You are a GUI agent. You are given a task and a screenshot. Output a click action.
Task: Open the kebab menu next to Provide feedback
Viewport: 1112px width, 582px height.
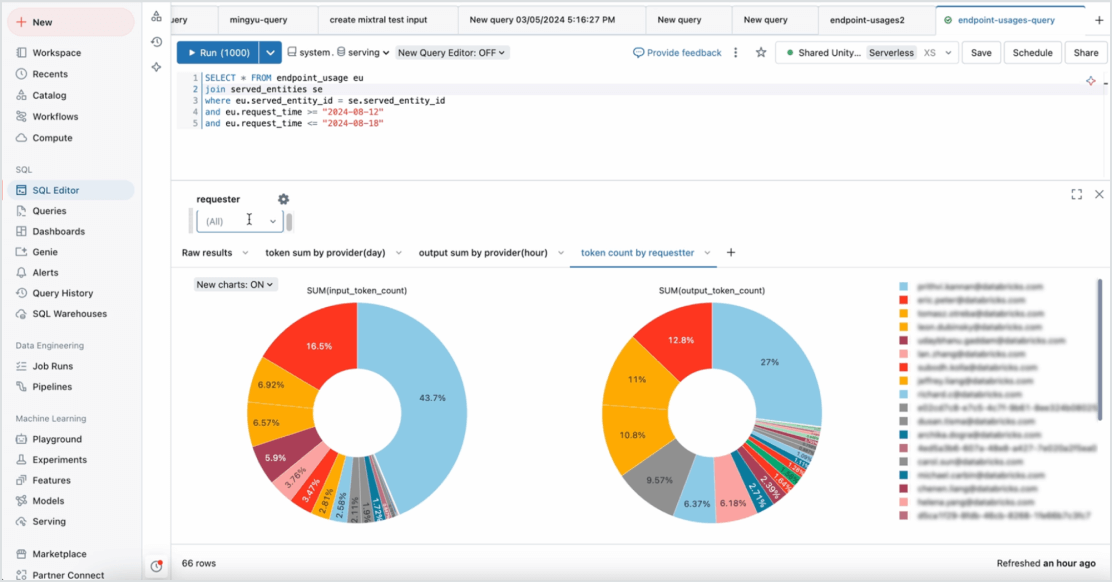(x=735, y=52)
